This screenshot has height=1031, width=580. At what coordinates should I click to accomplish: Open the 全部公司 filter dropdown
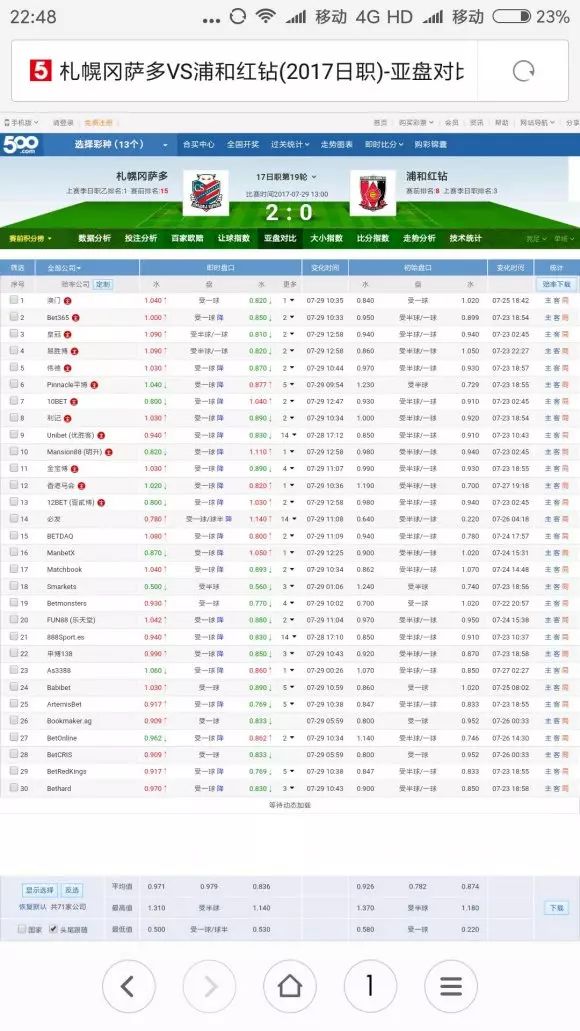point(64,268)
